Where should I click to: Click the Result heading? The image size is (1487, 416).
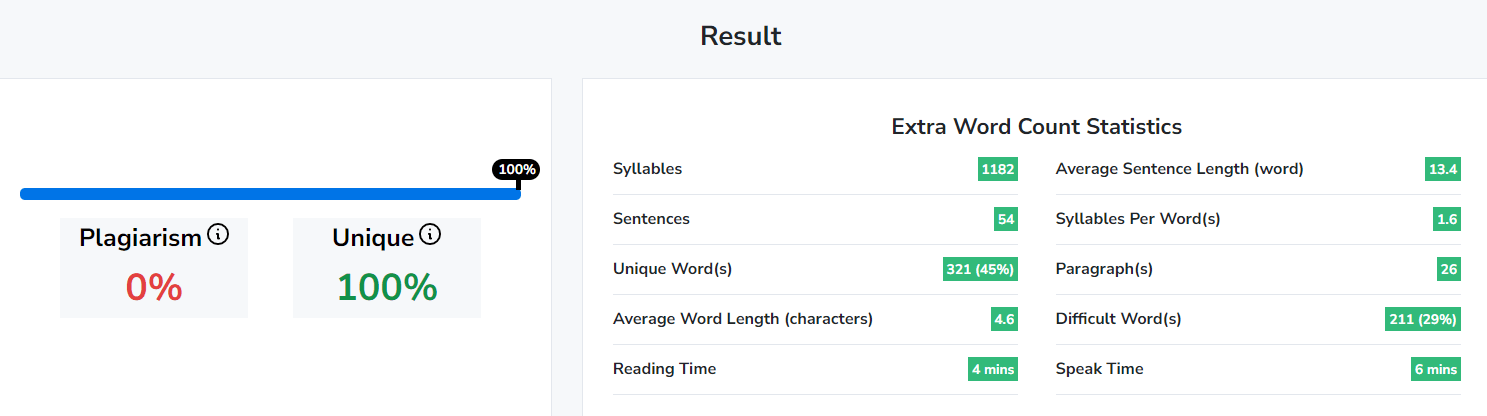(741, 36)
